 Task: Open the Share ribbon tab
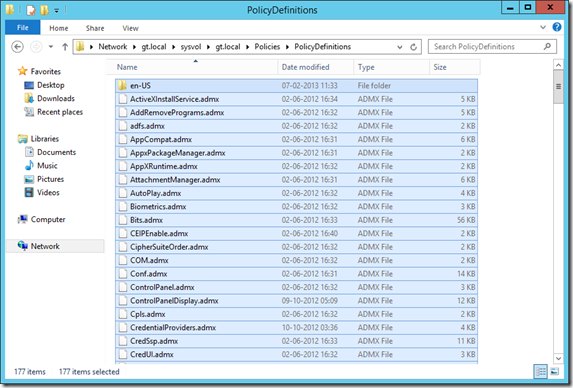(95, 28)
